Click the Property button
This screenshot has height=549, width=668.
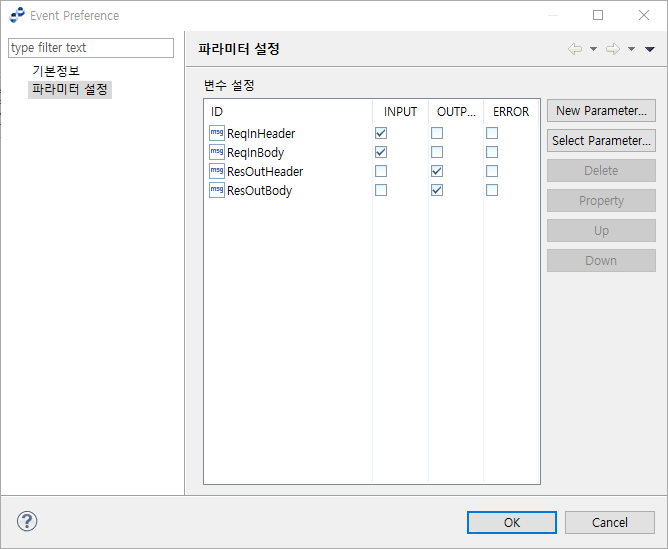coord(601,201)
